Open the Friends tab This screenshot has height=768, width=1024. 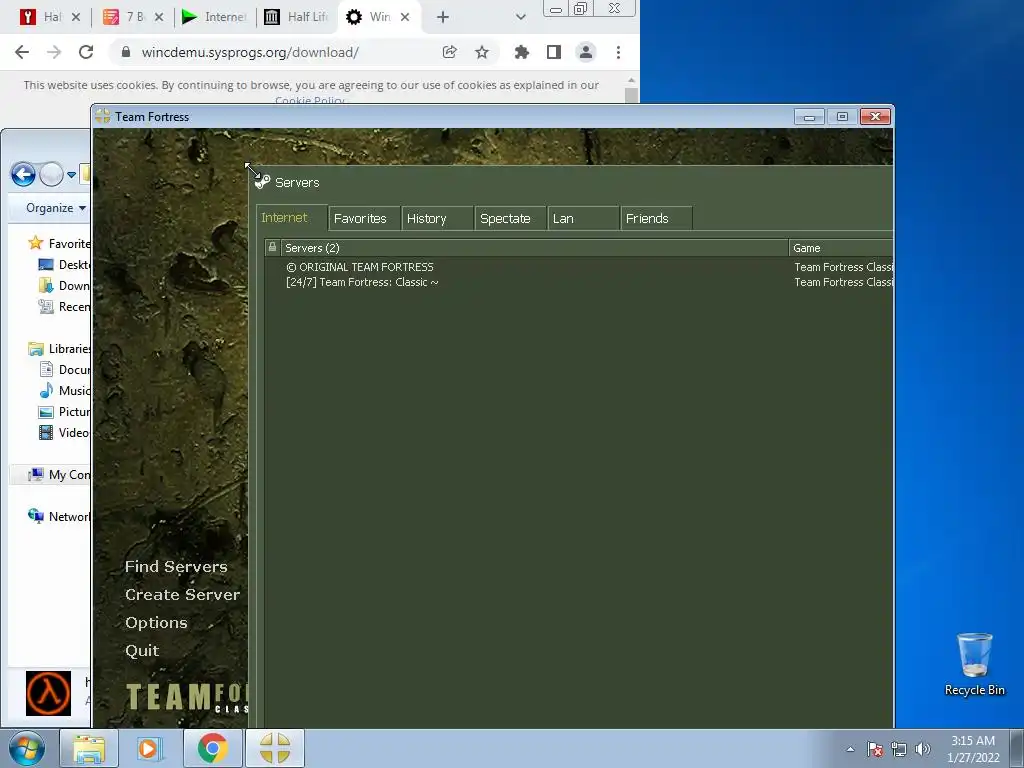coord(656,218)
